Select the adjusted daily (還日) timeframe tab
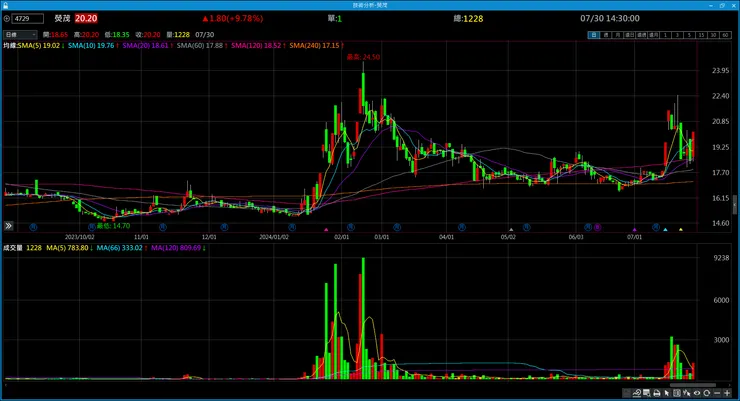The image size is (740, 401). pyautogui.click(x=629, y=35)
